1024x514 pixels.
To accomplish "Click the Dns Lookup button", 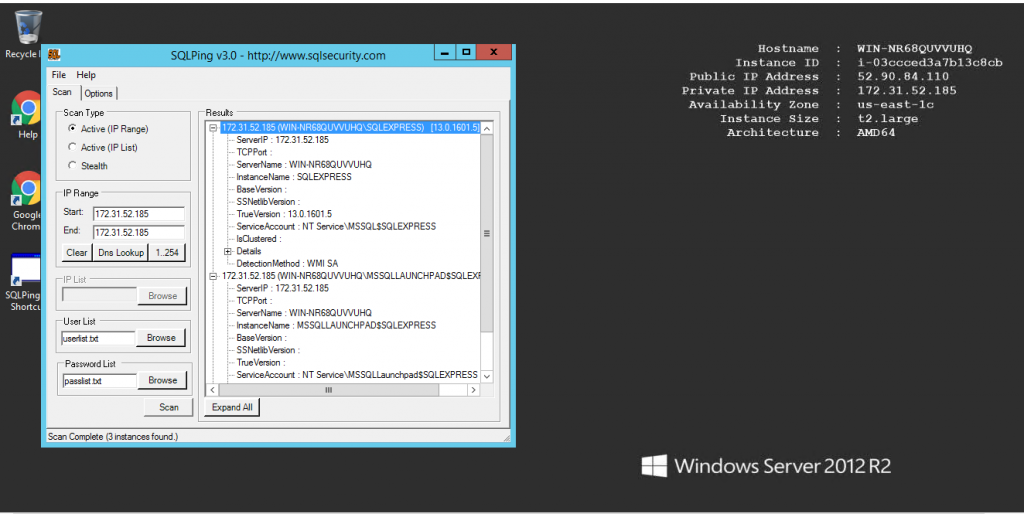I will [121, 253].
